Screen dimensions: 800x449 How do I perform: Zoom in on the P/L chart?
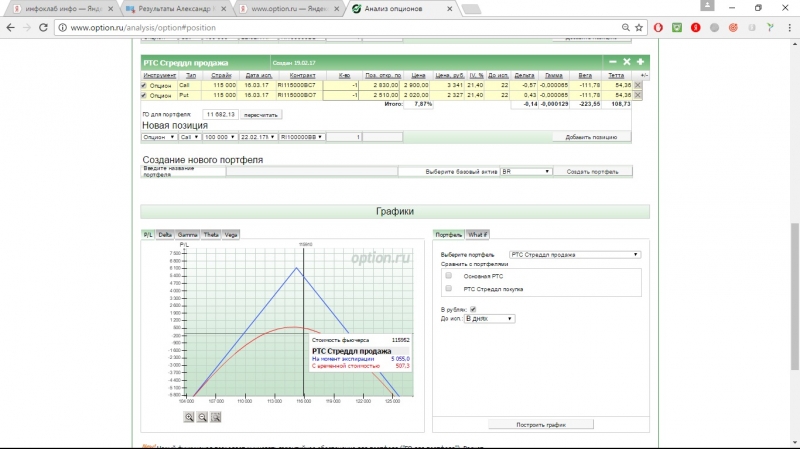[x=189, y=417]
